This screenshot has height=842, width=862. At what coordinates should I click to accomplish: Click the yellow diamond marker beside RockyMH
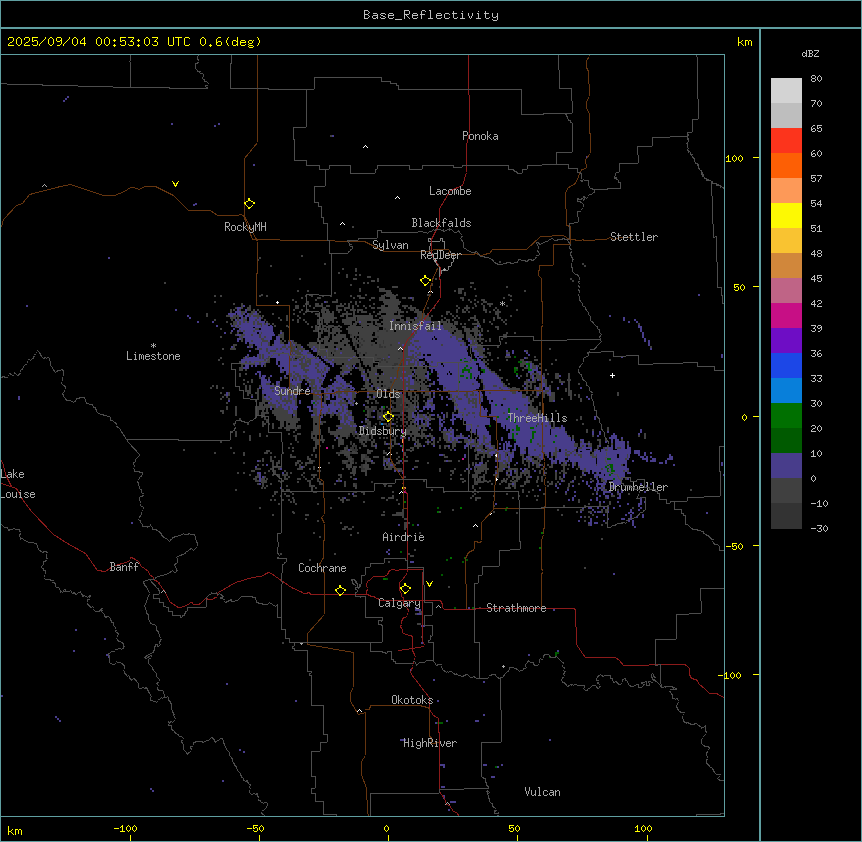click(x=250, y=204)
